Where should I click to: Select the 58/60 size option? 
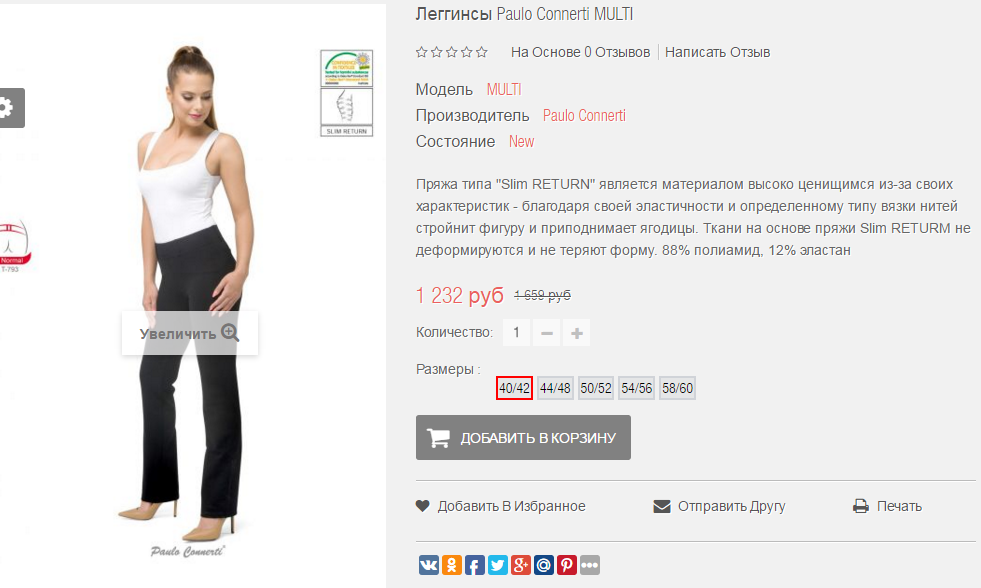coord(678,388)
